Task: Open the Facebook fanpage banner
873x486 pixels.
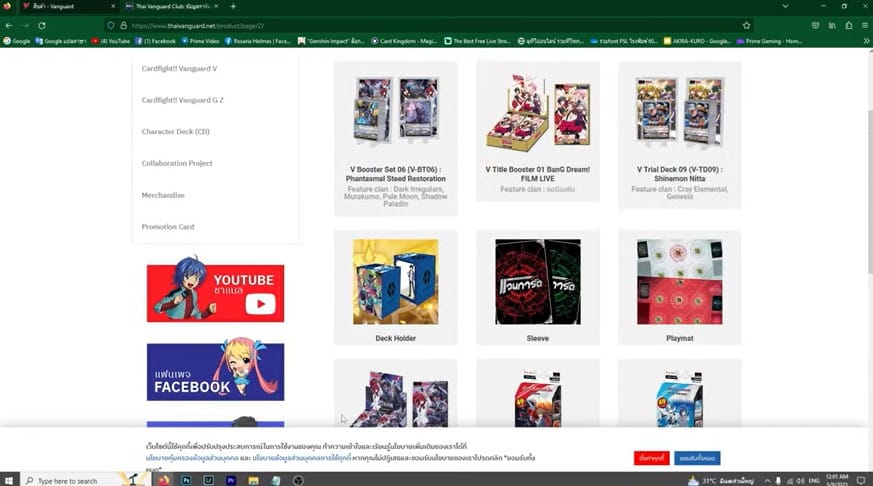Action: (x=215, y=370)
